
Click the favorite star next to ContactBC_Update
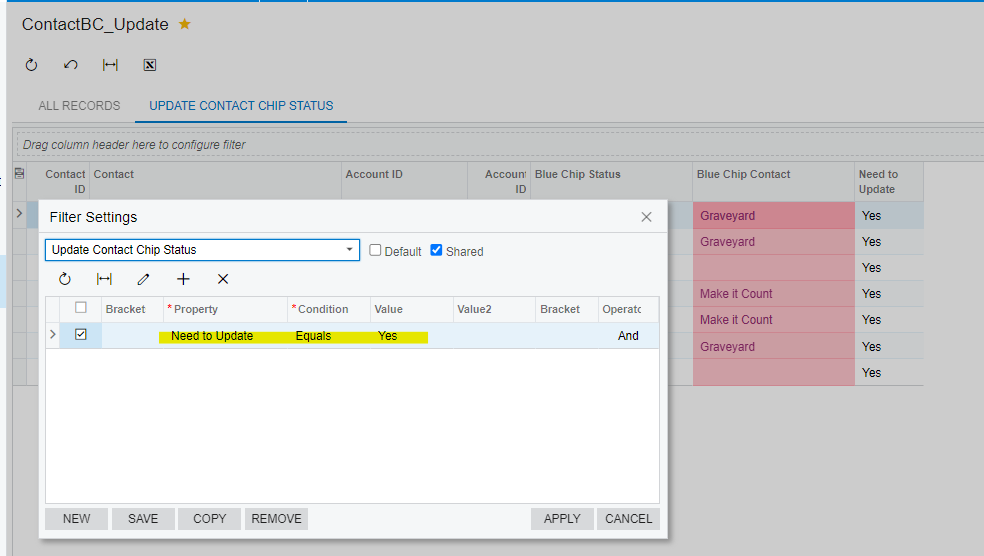point(184,24)
